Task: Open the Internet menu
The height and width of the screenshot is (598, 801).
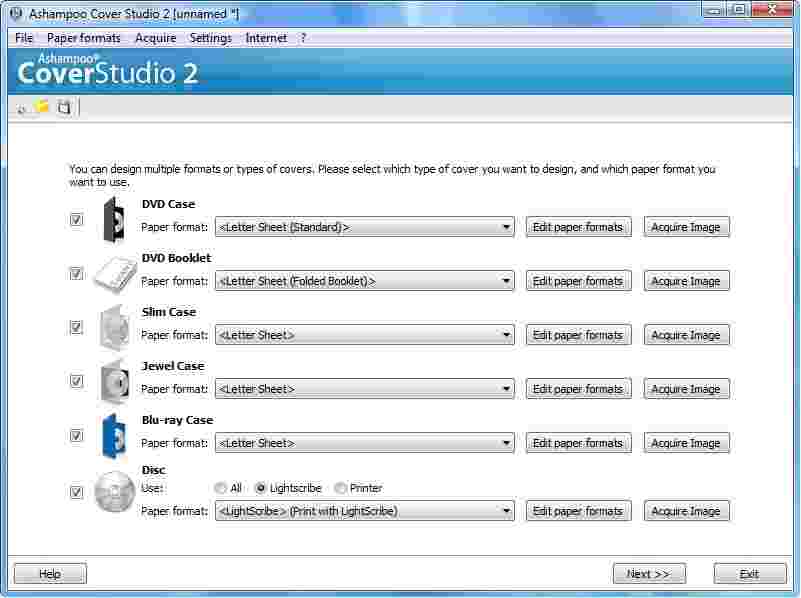Action: (x=266, y=38)
